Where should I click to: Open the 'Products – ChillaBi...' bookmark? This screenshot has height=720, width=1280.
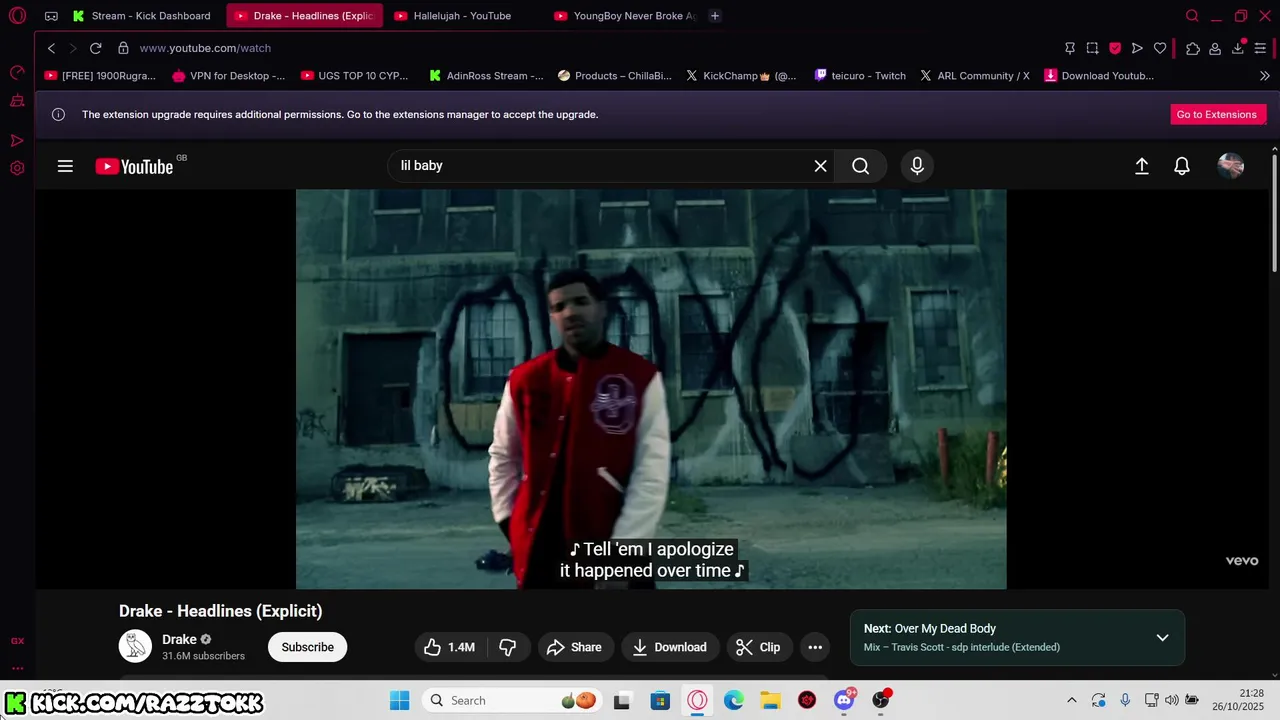pos(614,76)
